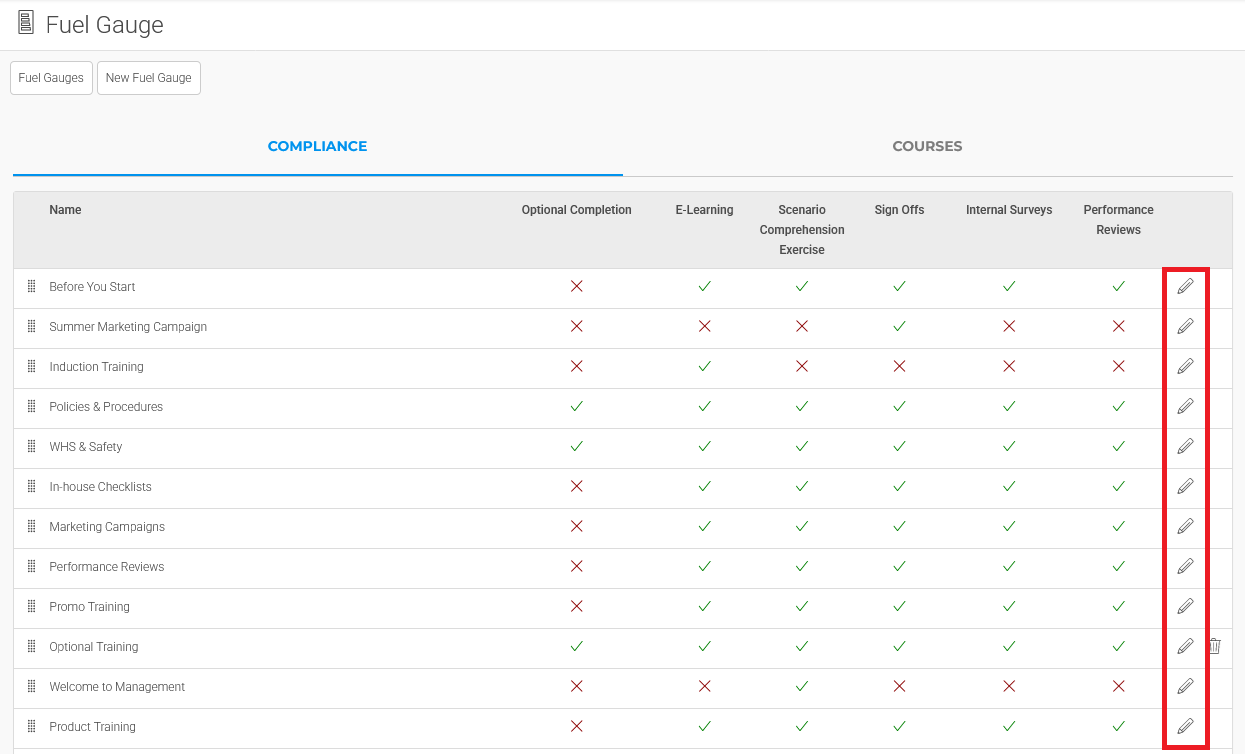Edit the Before You Start row
The image size is (1245, 754).
coord(1185,287)
